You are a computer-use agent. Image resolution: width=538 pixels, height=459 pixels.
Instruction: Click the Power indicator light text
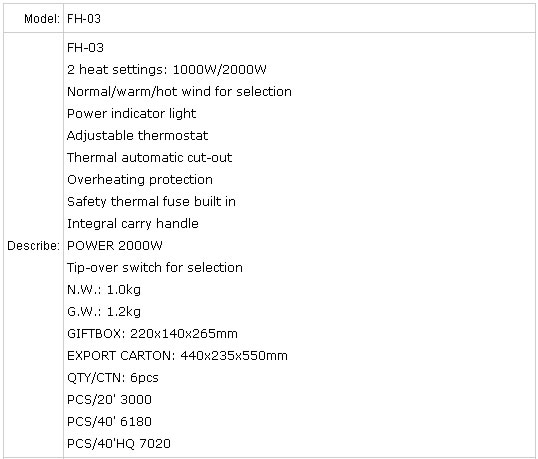[x=131, y=114]
